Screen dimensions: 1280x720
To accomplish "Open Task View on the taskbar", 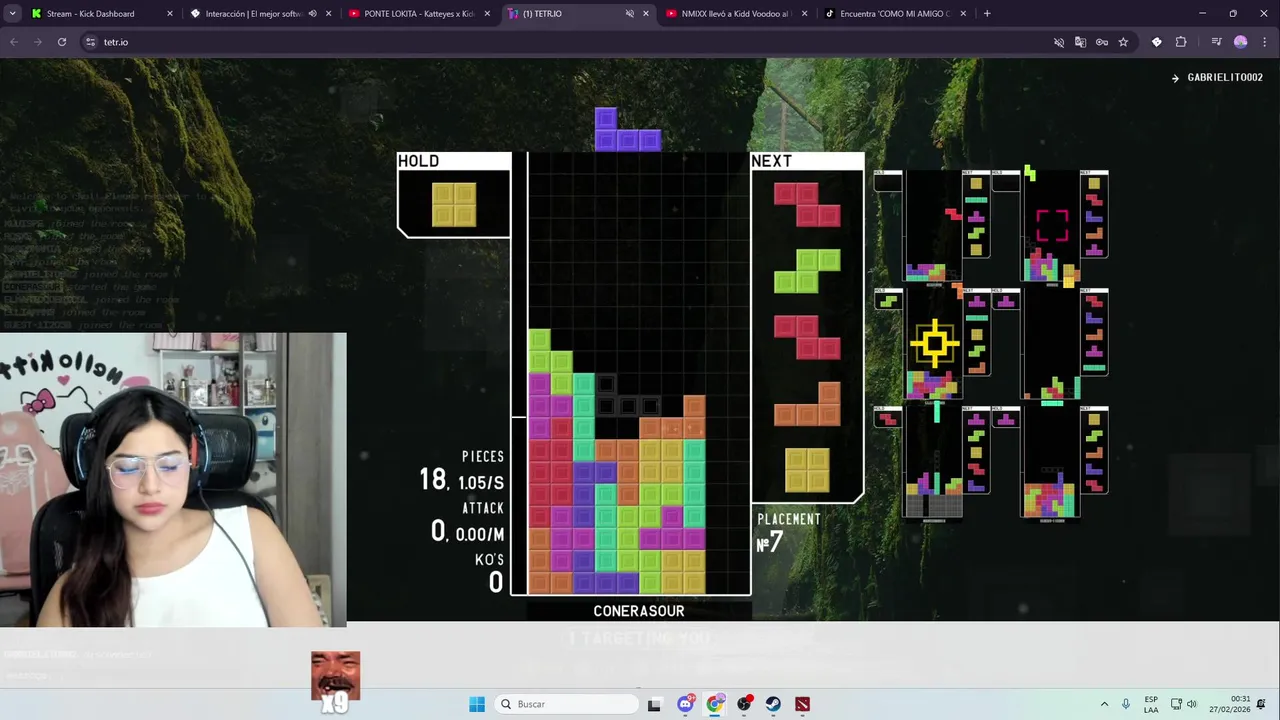I will click(x=654, y=704).
